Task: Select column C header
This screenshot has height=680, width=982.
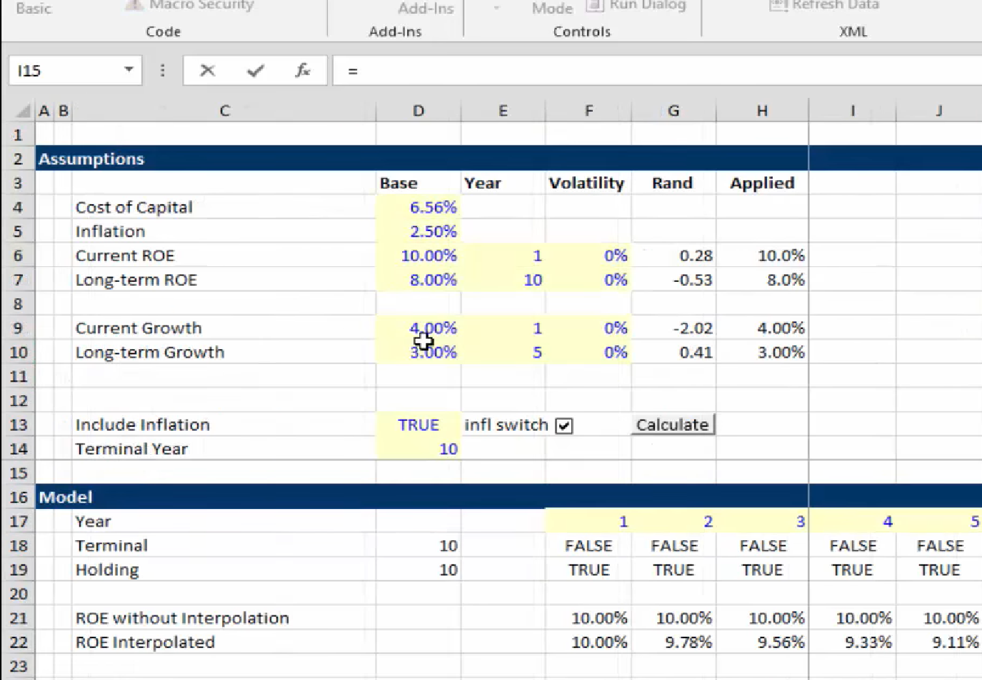Action: coord(224,111)
